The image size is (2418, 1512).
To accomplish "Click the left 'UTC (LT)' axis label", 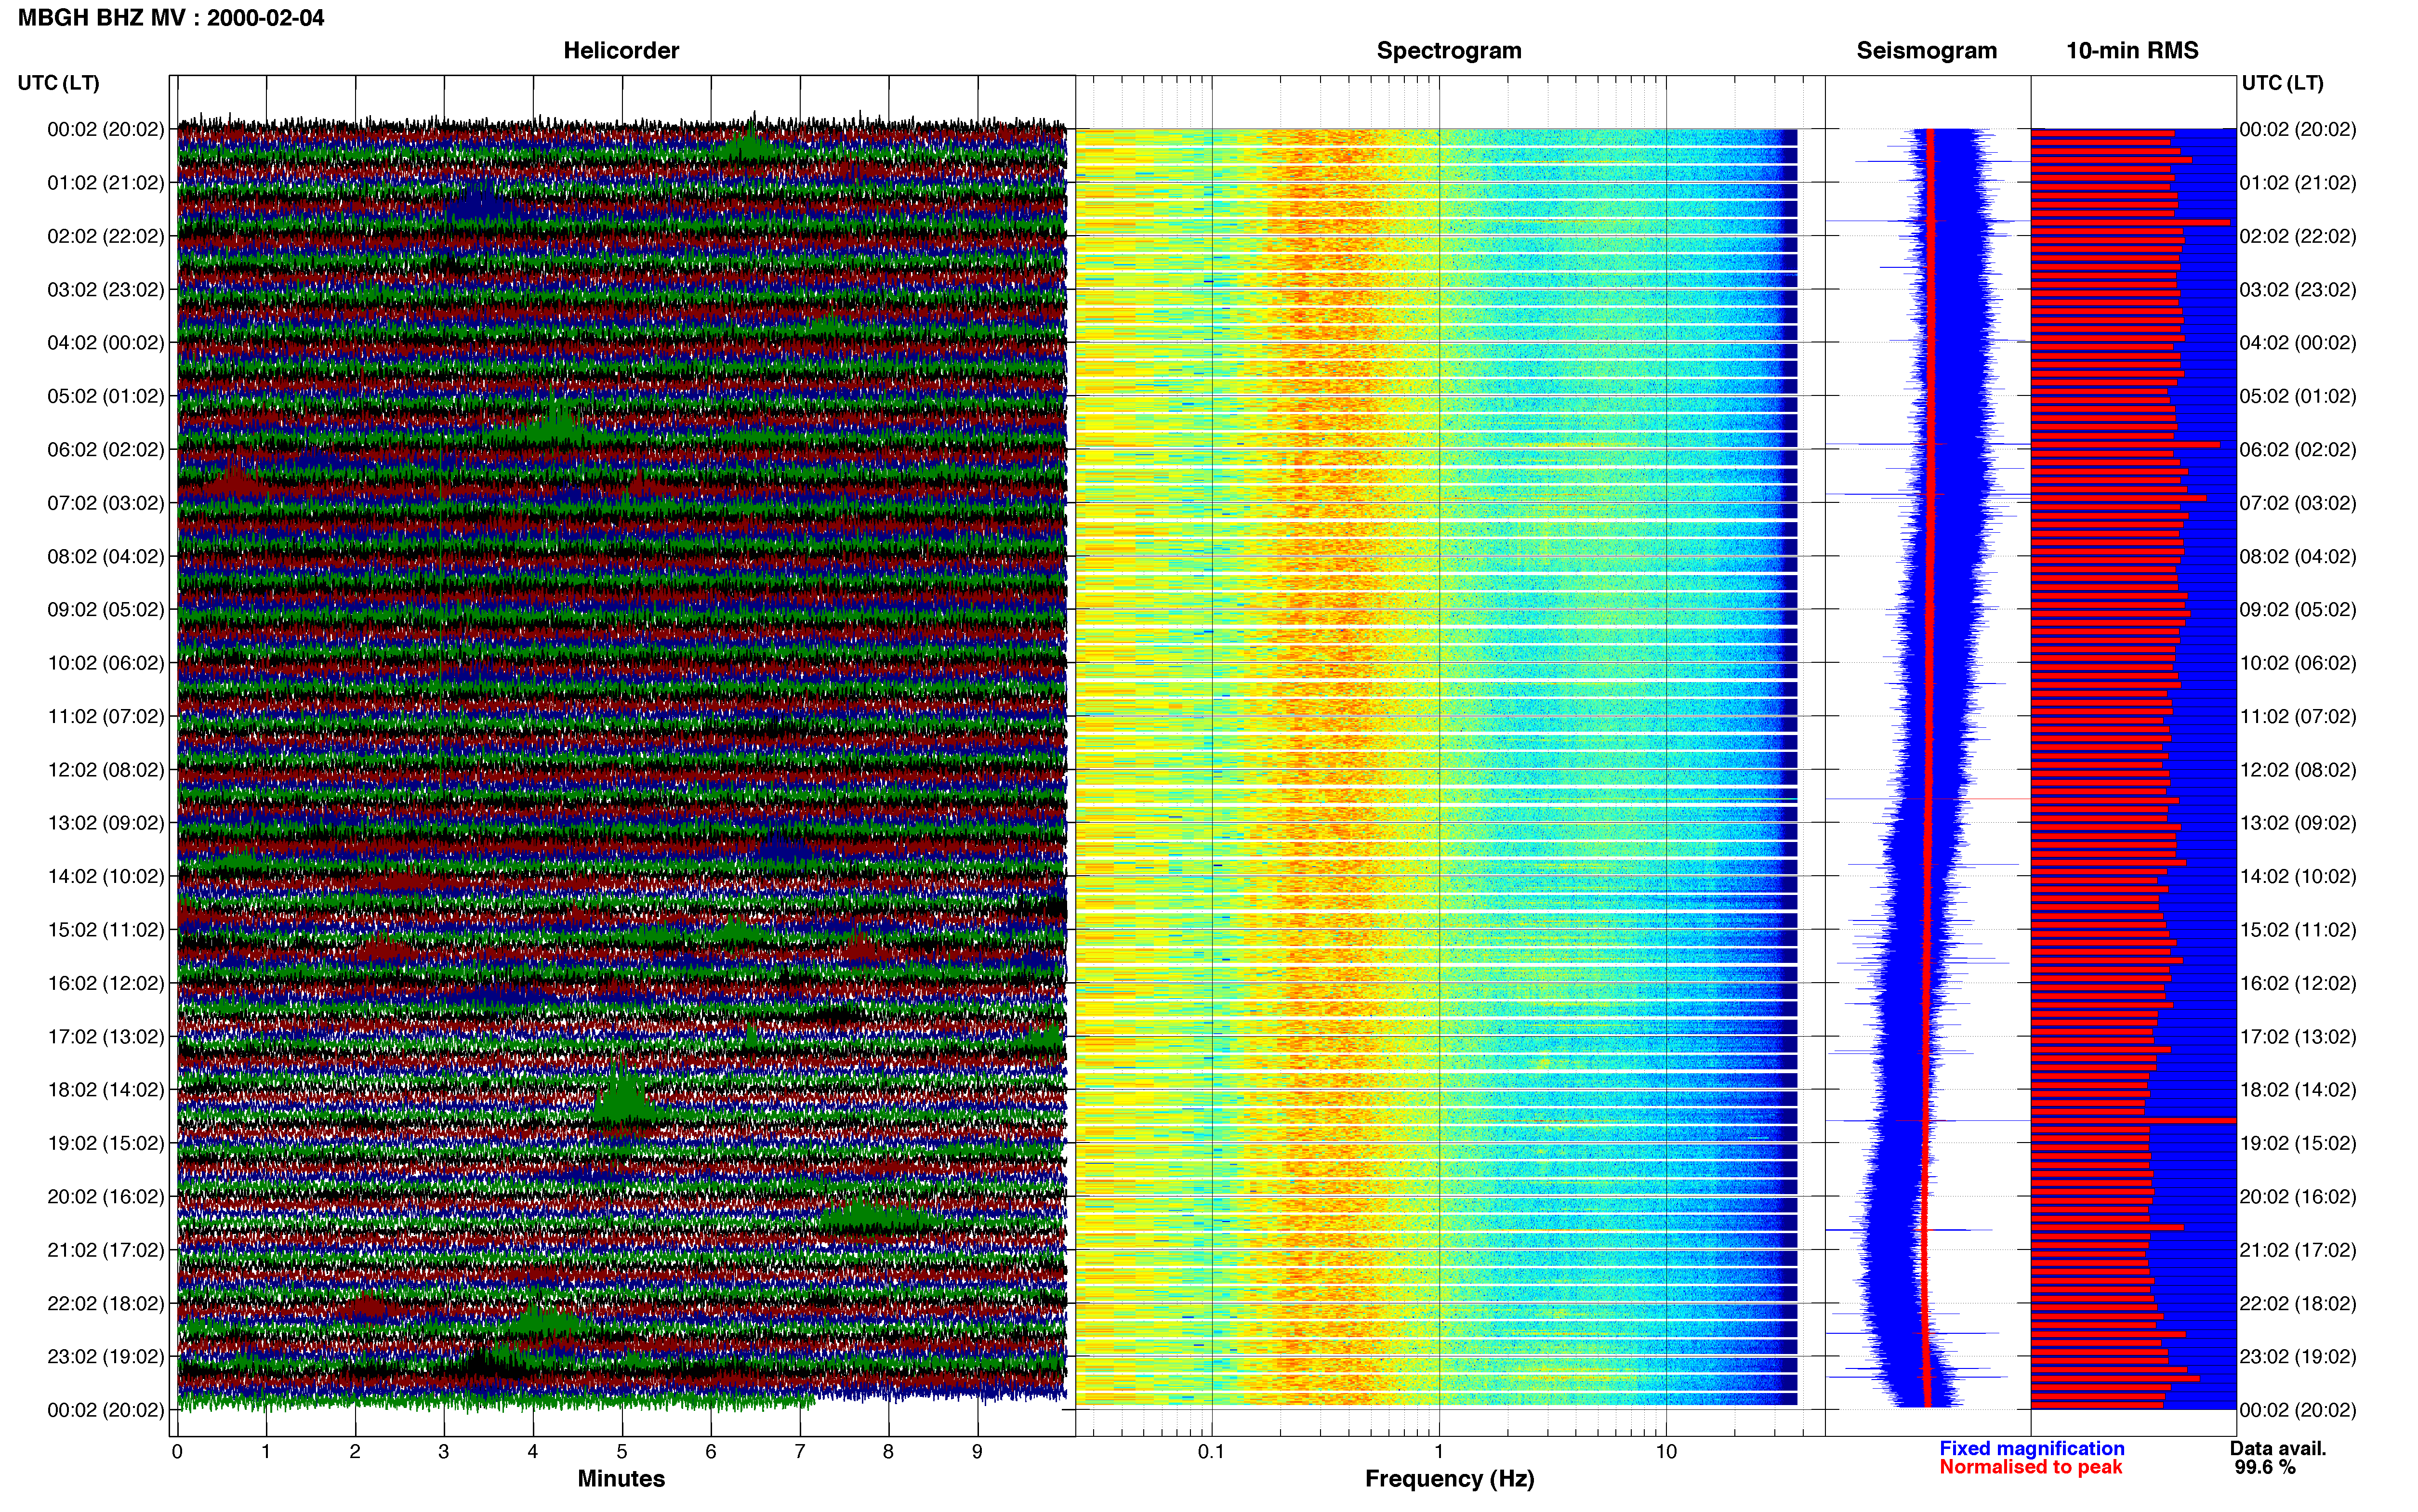I will click(x=58, y=83).
